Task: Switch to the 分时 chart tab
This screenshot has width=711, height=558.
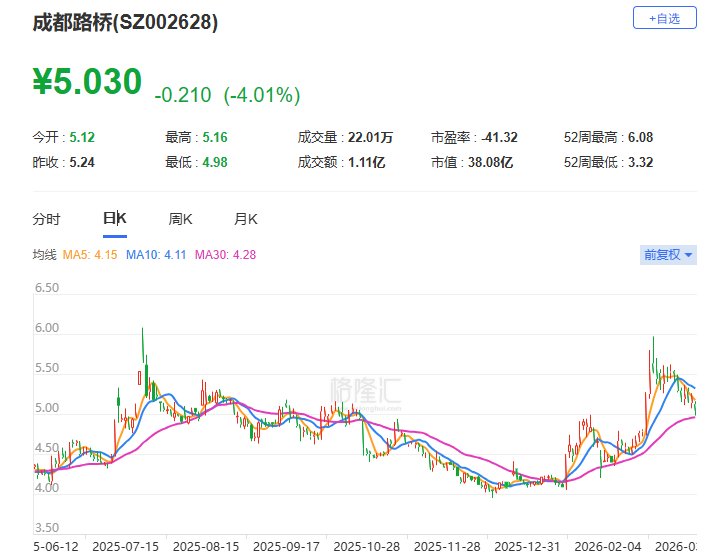Action: [46, 219]
